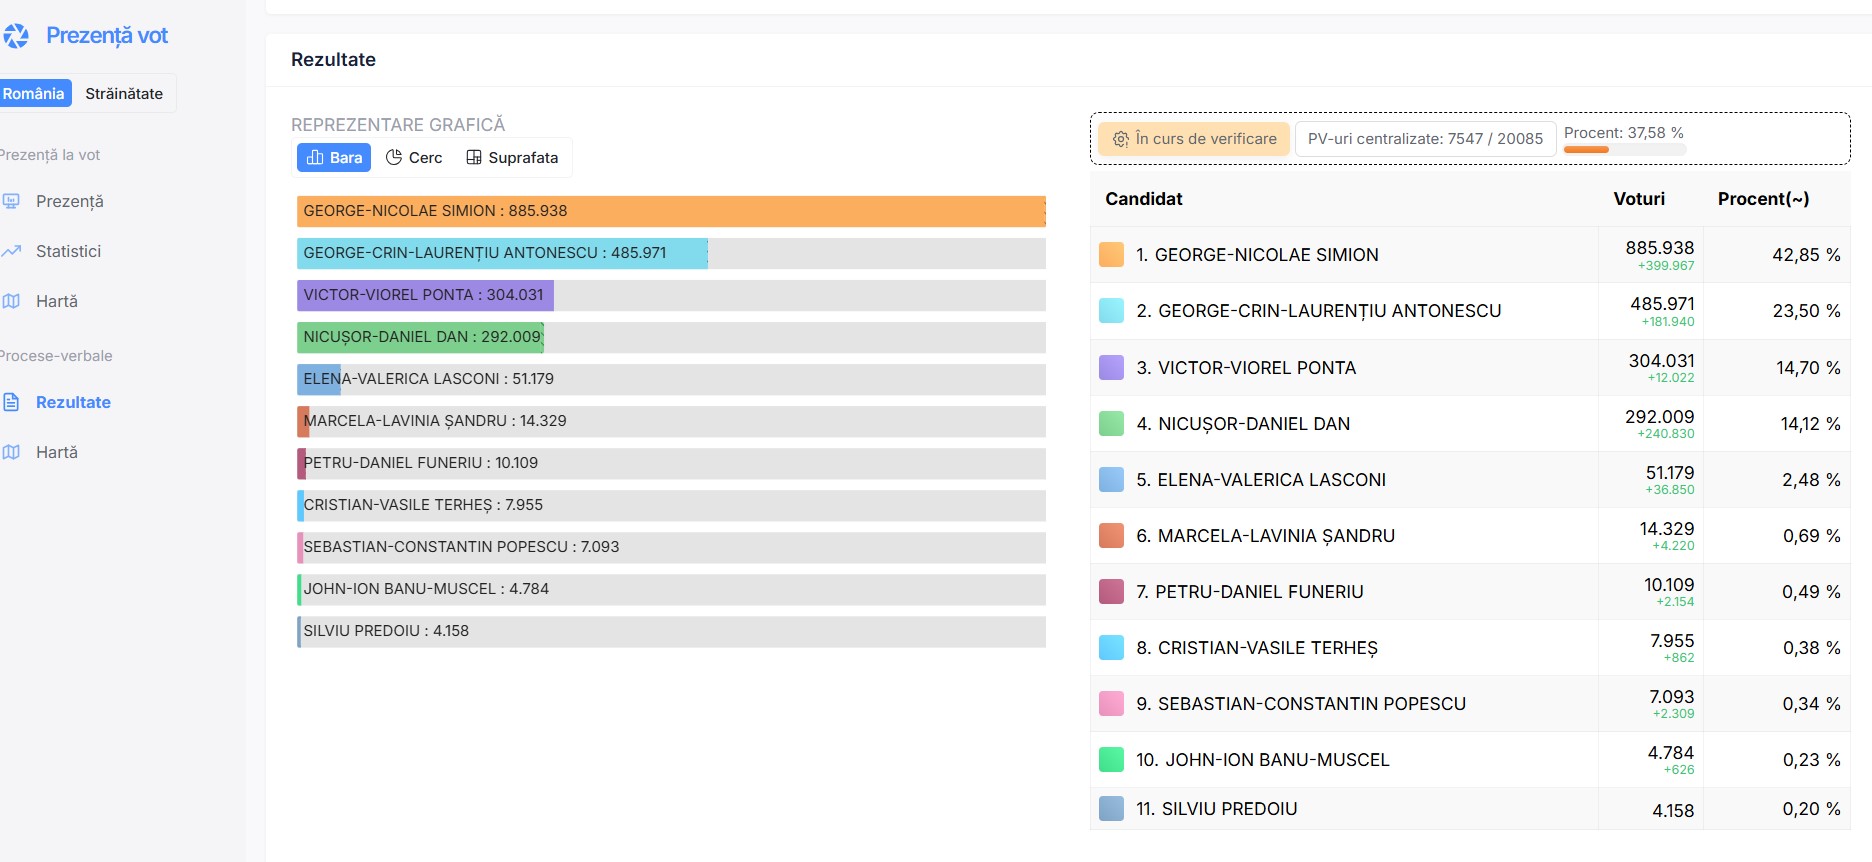The width and height of the screenshot is (1872, 862).
Task: Click the Procent progress bar
Action: (x=1624, y=150)
